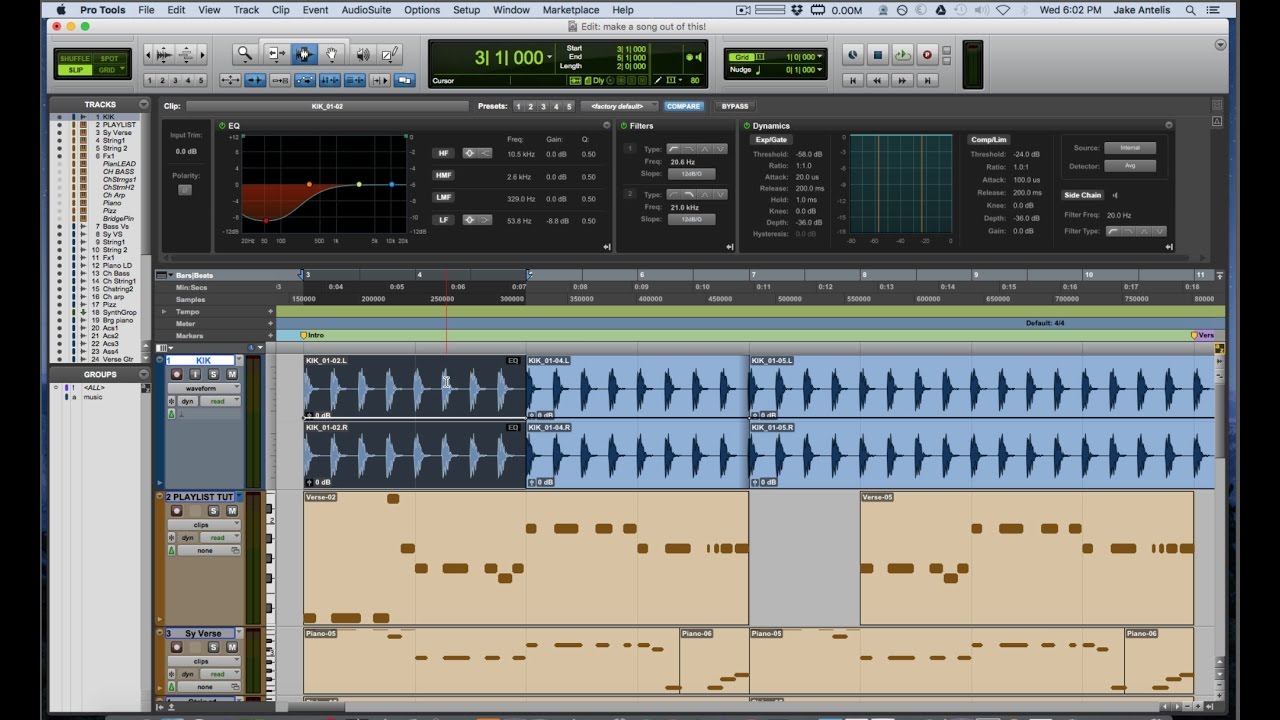Click the Online sync clock button

[852, 56]
